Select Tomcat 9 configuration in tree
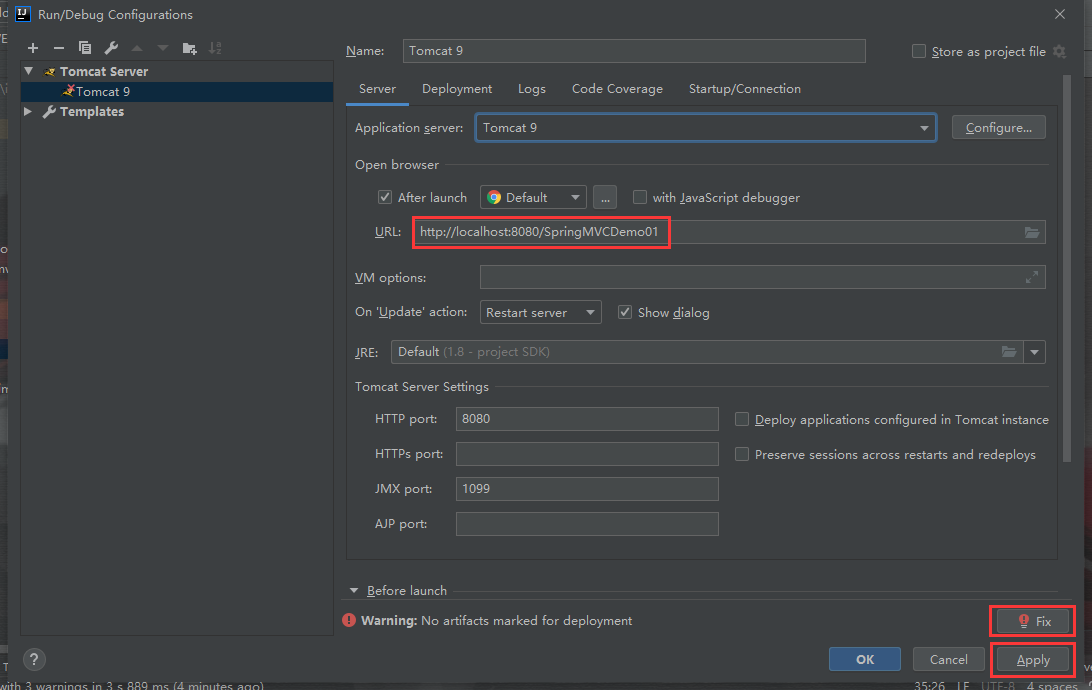This screenshot has height=690, width=1092. pyautogui.click(x=177, y=91)
